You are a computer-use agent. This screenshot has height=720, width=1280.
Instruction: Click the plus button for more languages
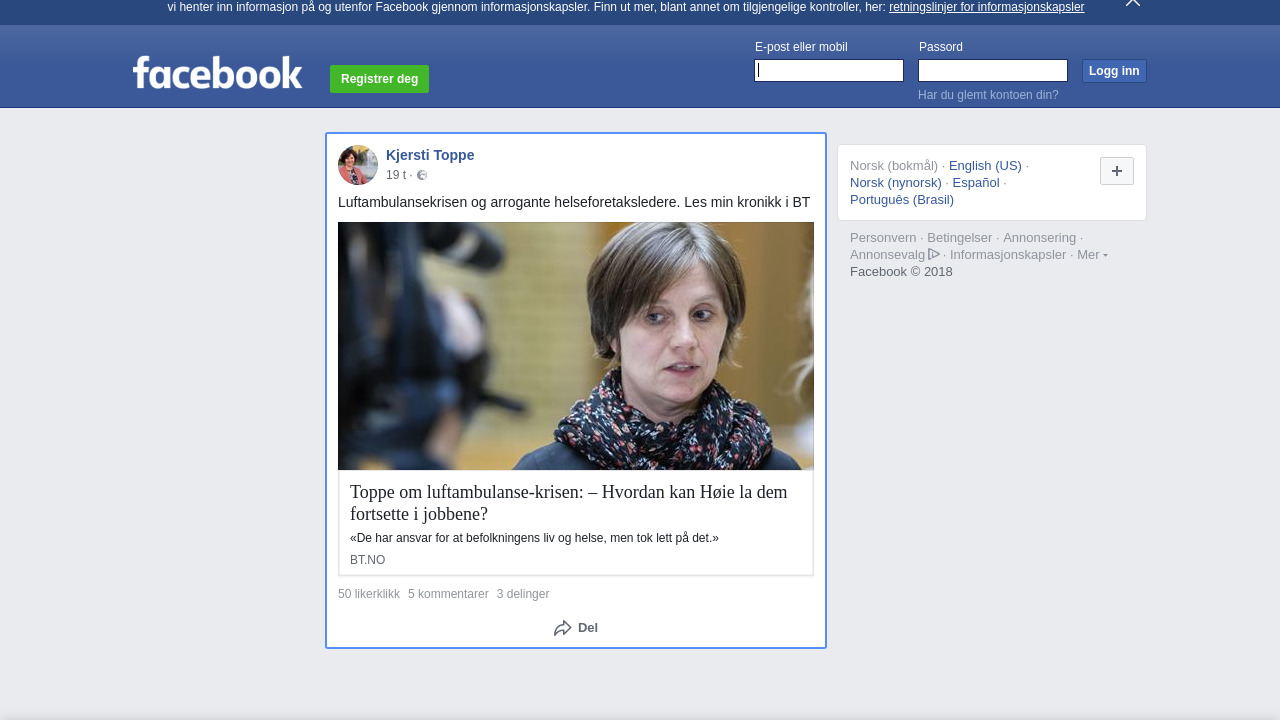click(1117, 171)
